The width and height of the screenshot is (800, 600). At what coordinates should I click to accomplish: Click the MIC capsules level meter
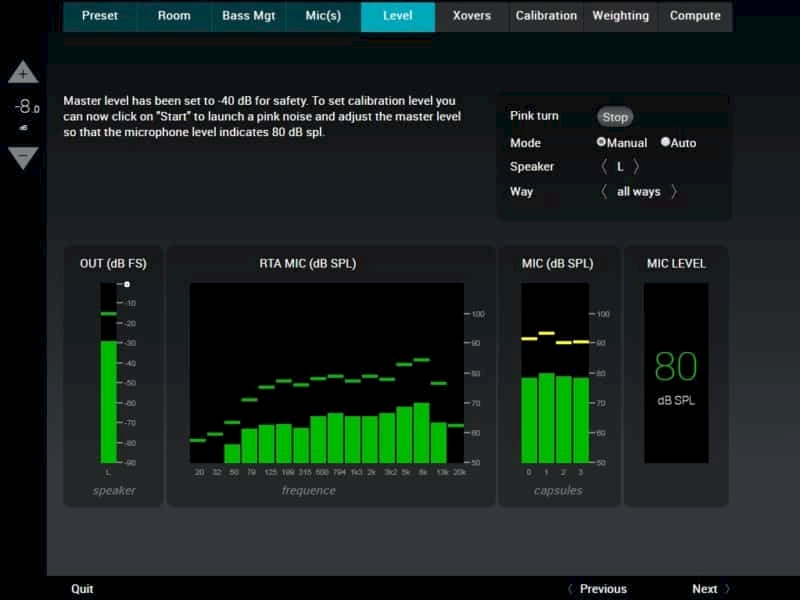(x=555, y=373)
